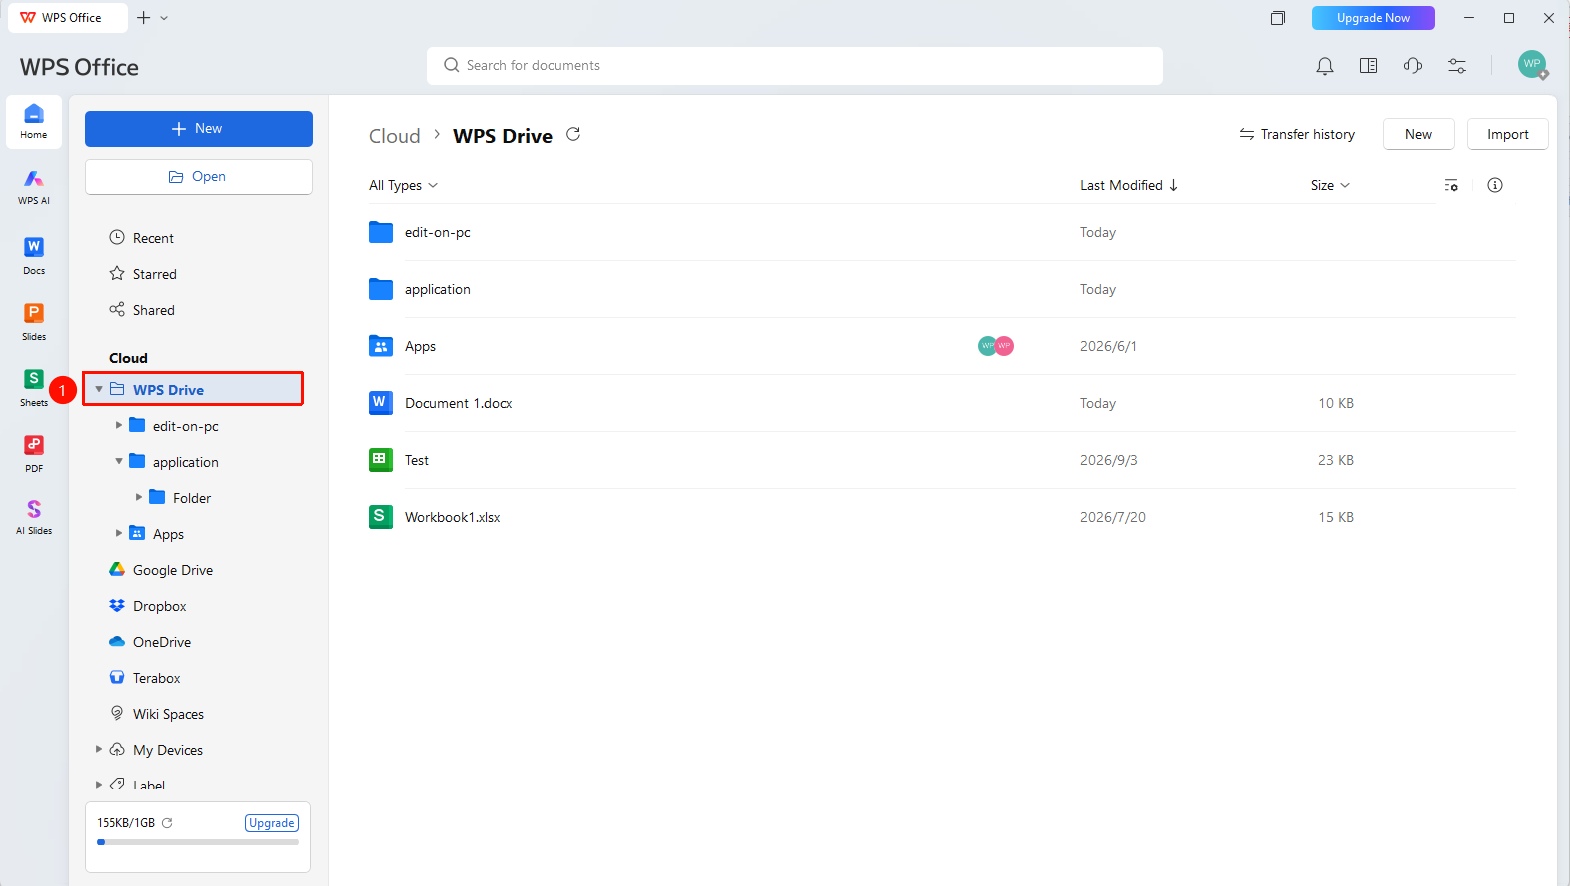
Task: Expand the Folder subfolder arrow
Action: click(x=139, y=497)
